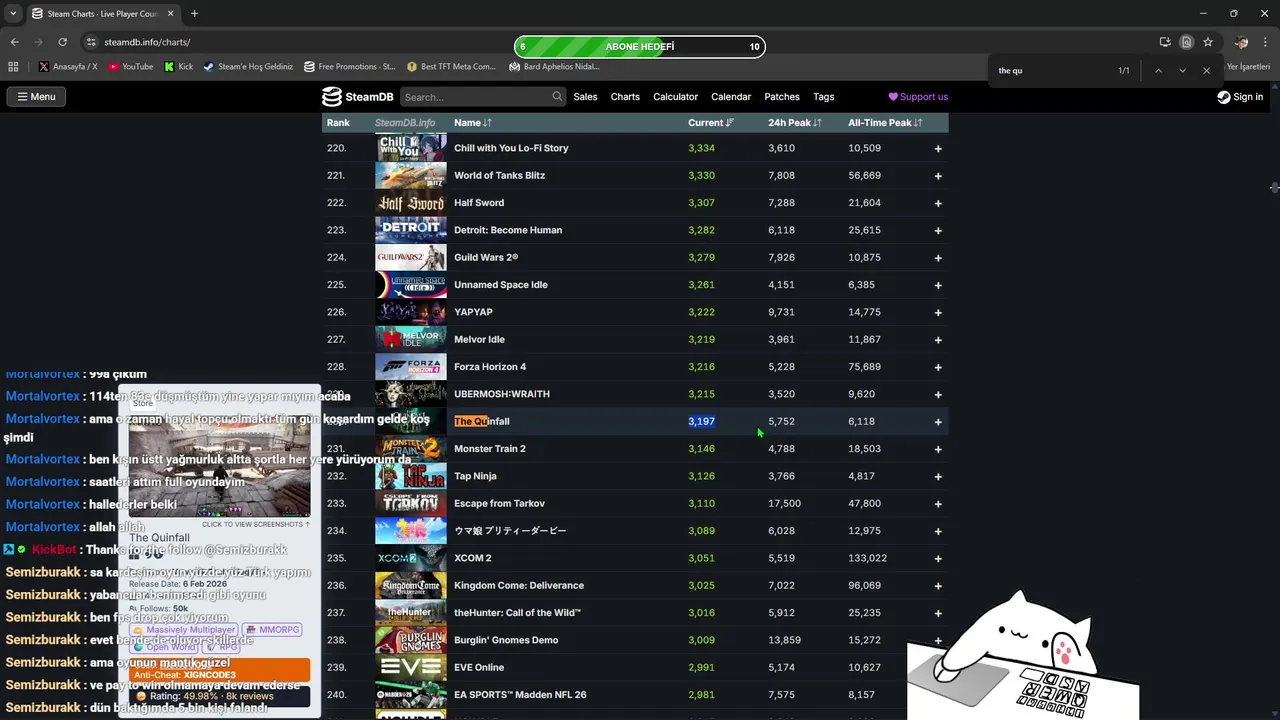1280x720 pixels.
Task: Expand the Monster Train 2 row with plus
Action: click(938, 449)
